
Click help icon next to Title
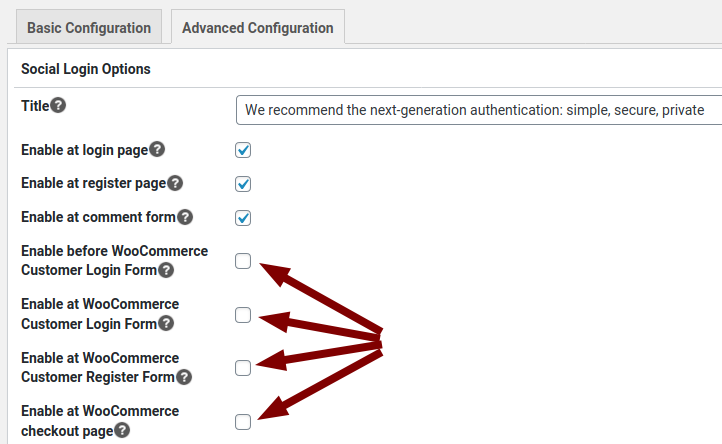click(x=58, y=105)
